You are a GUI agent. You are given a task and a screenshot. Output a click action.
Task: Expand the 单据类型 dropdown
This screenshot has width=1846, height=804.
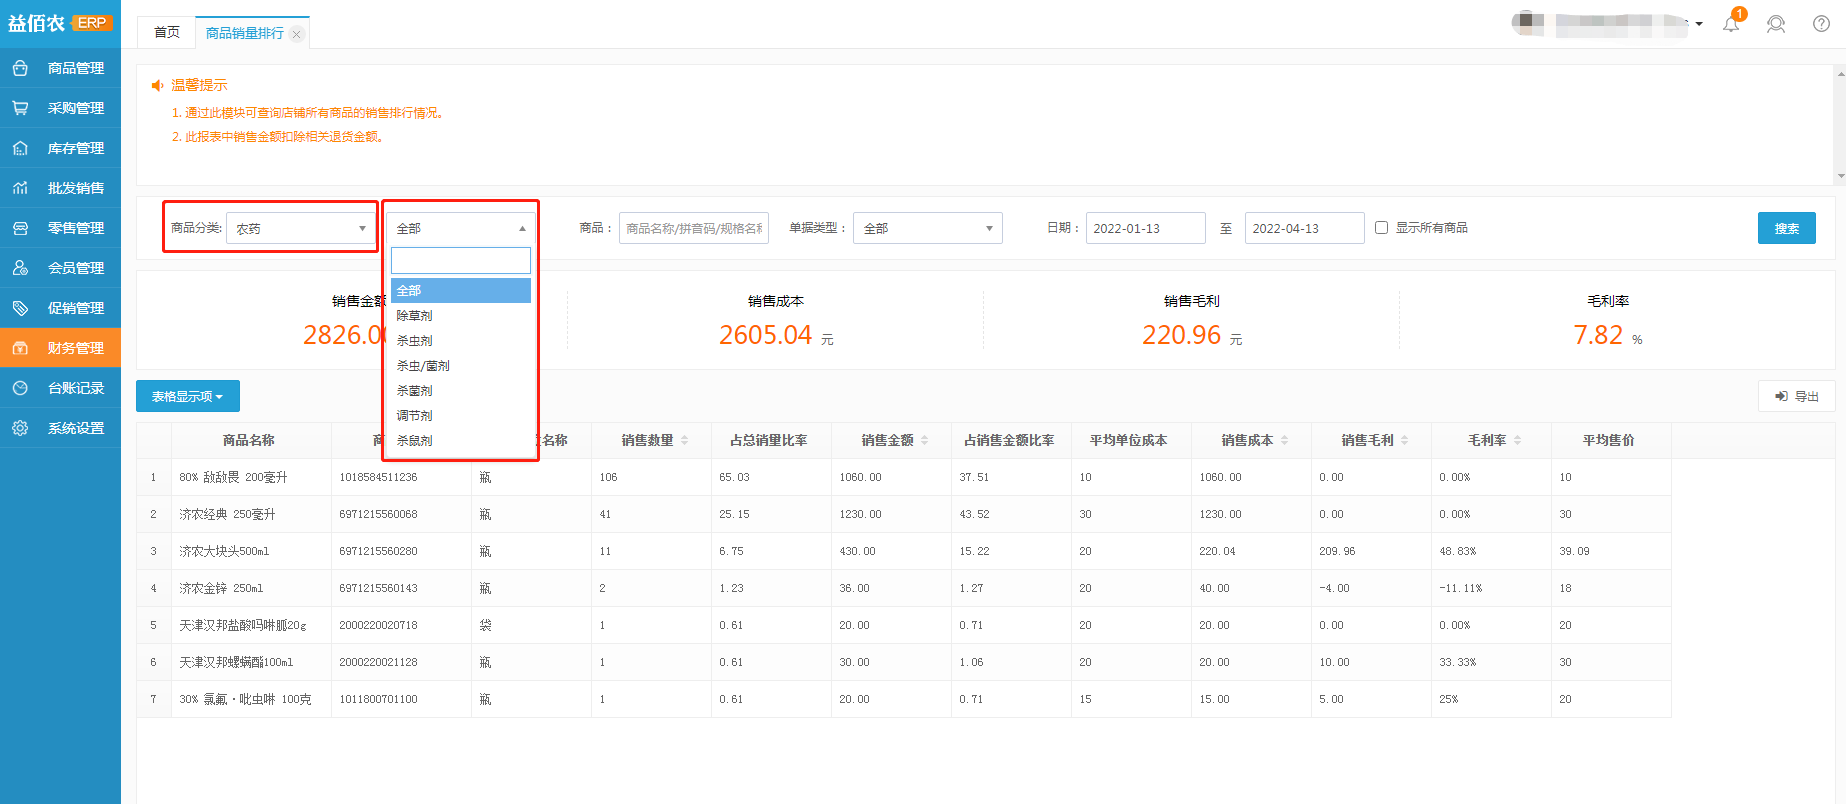[927, 228]
